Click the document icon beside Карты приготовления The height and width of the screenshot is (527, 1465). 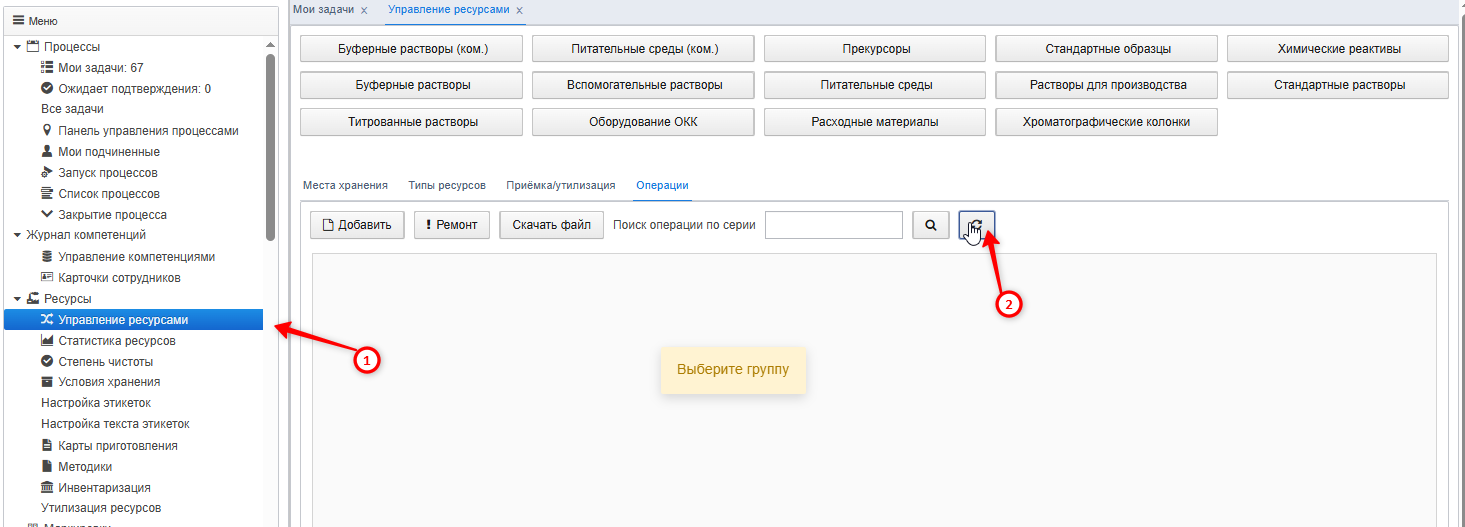47,446
